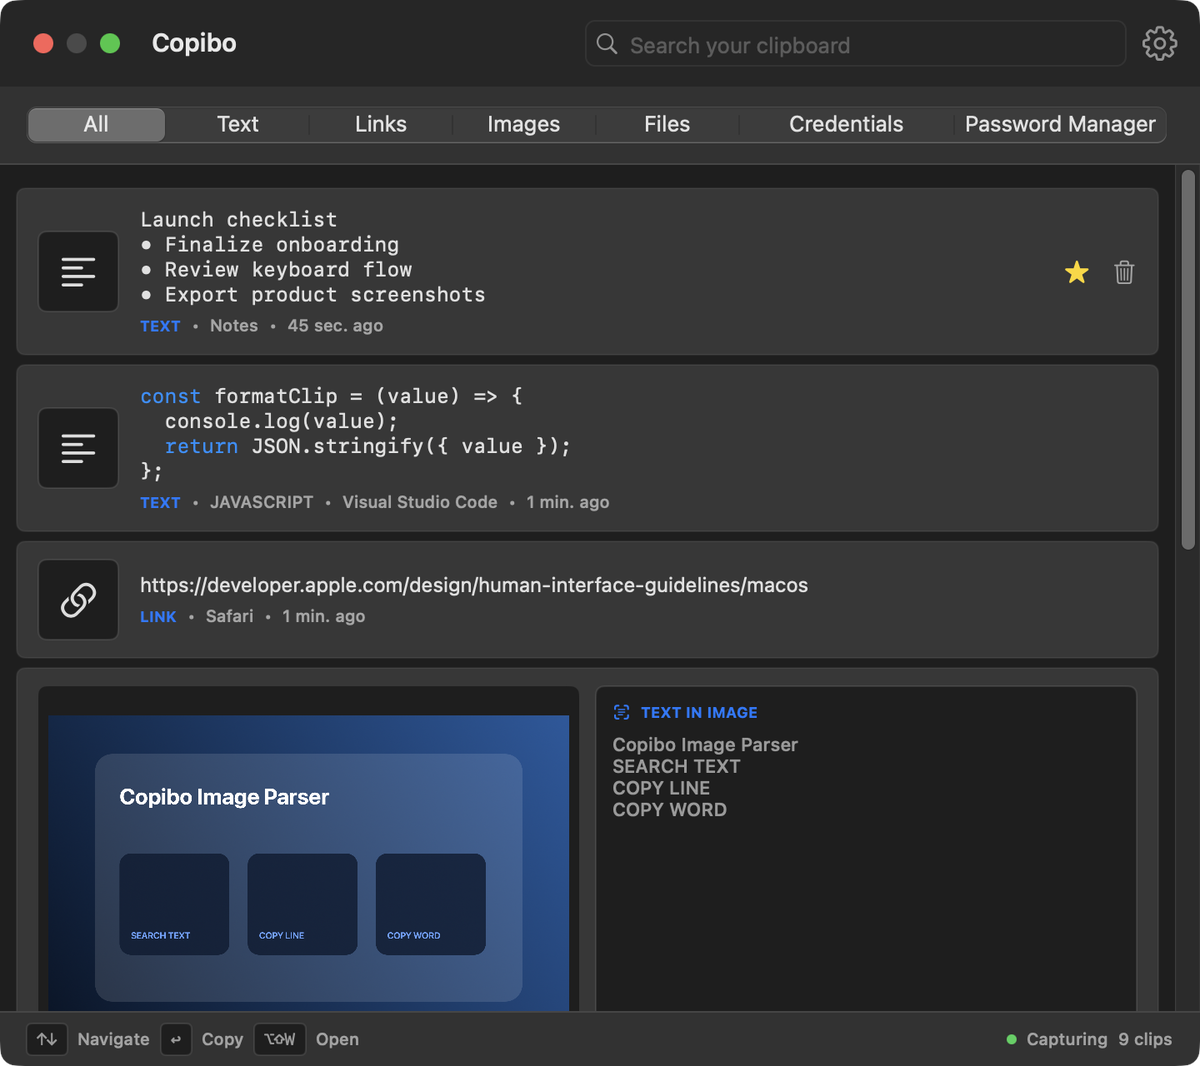1200x1066 pixels.
Task: Click the text icon of formatClip code clip
Action: pos(78,448)
